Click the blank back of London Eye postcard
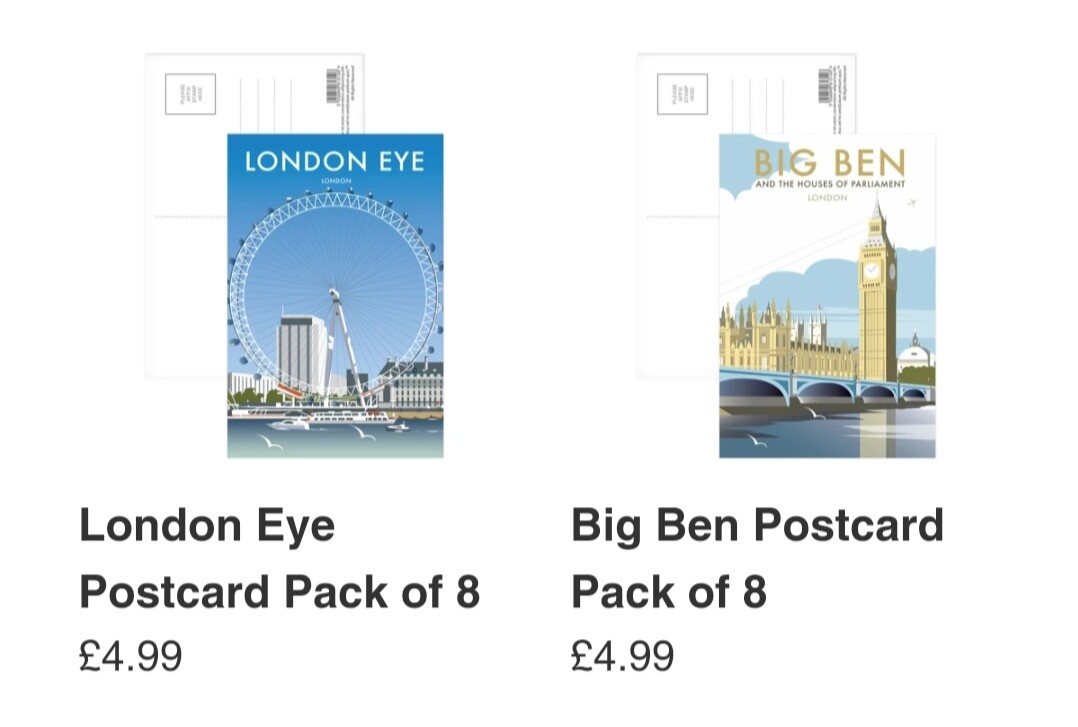 pyautogui.click(x=186, y=275)
